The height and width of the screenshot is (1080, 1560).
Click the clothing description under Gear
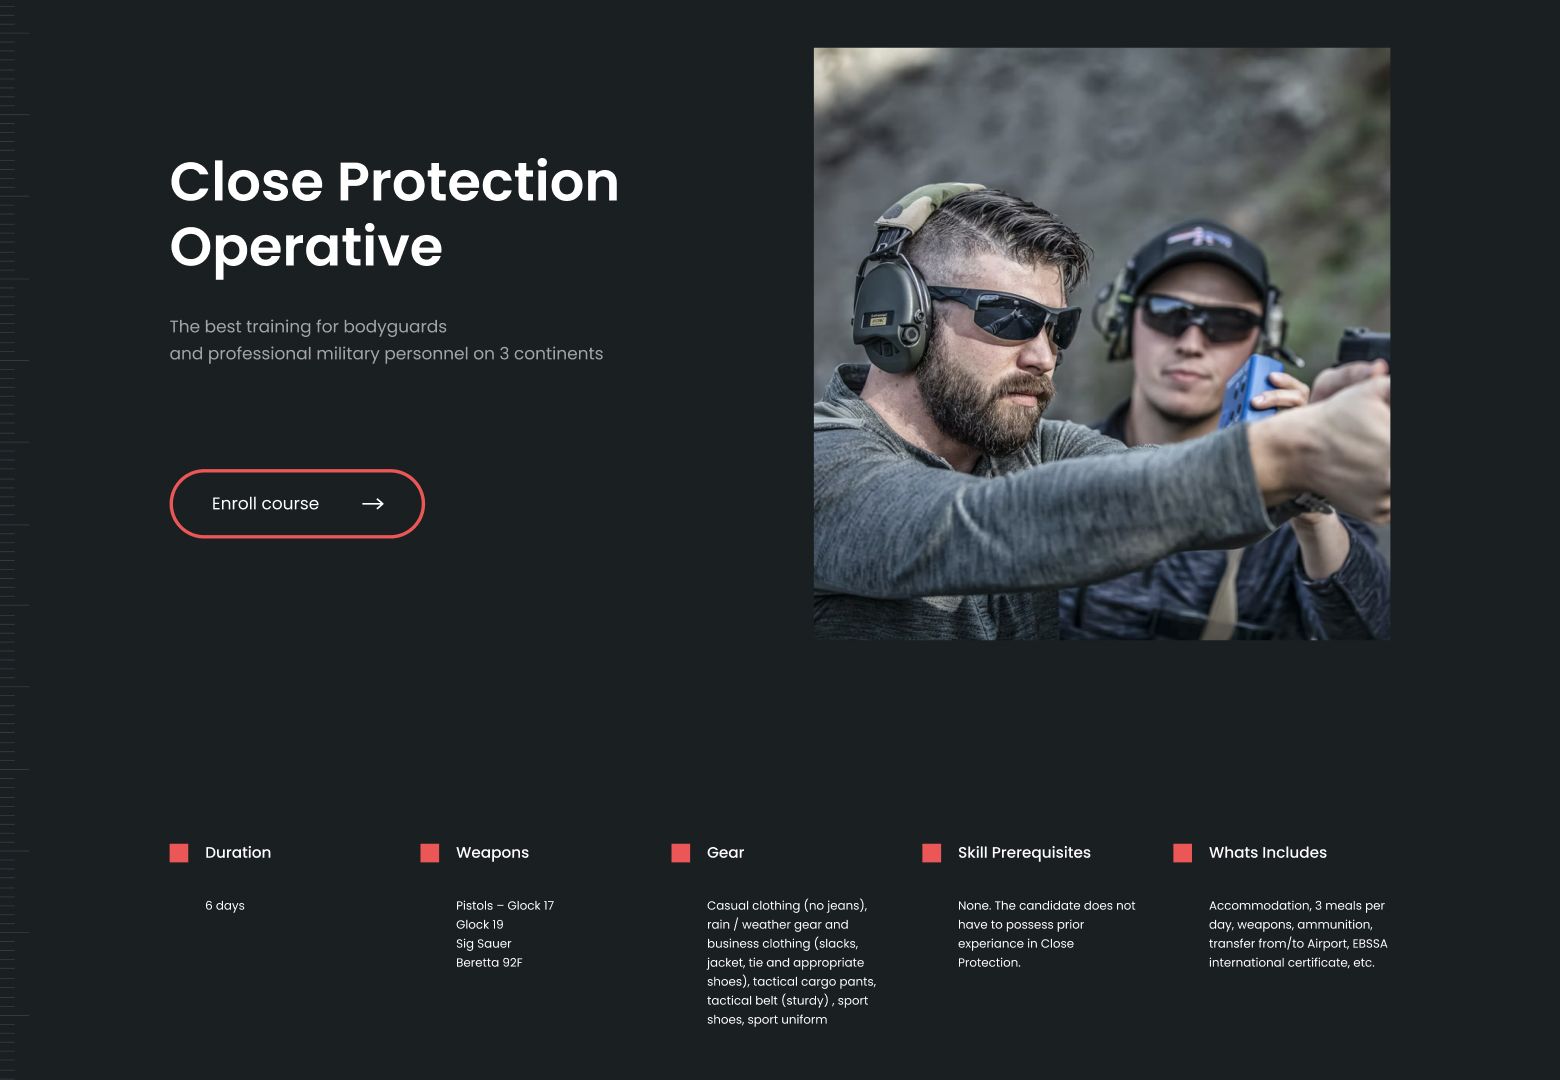pos(791,962)
